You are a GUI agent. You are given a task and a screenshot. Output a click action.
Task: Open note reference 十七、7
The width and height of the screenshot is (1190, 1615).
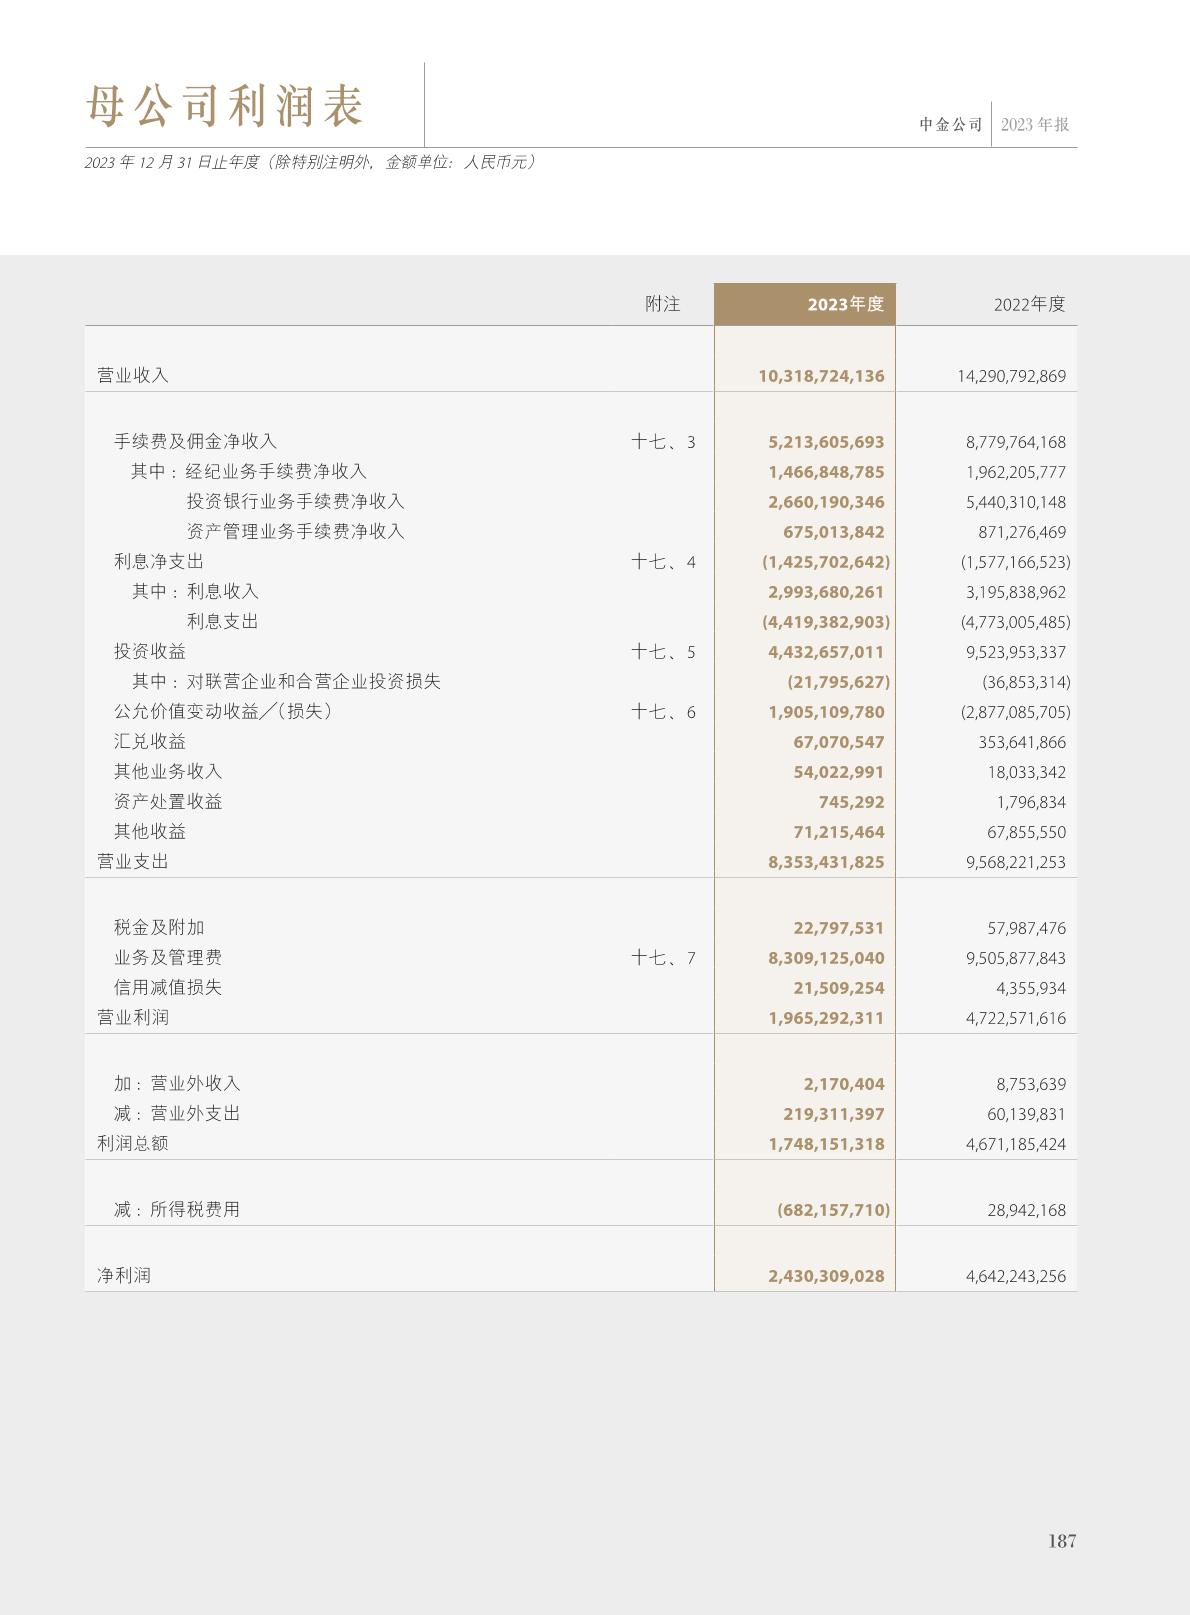coord(663,958)
